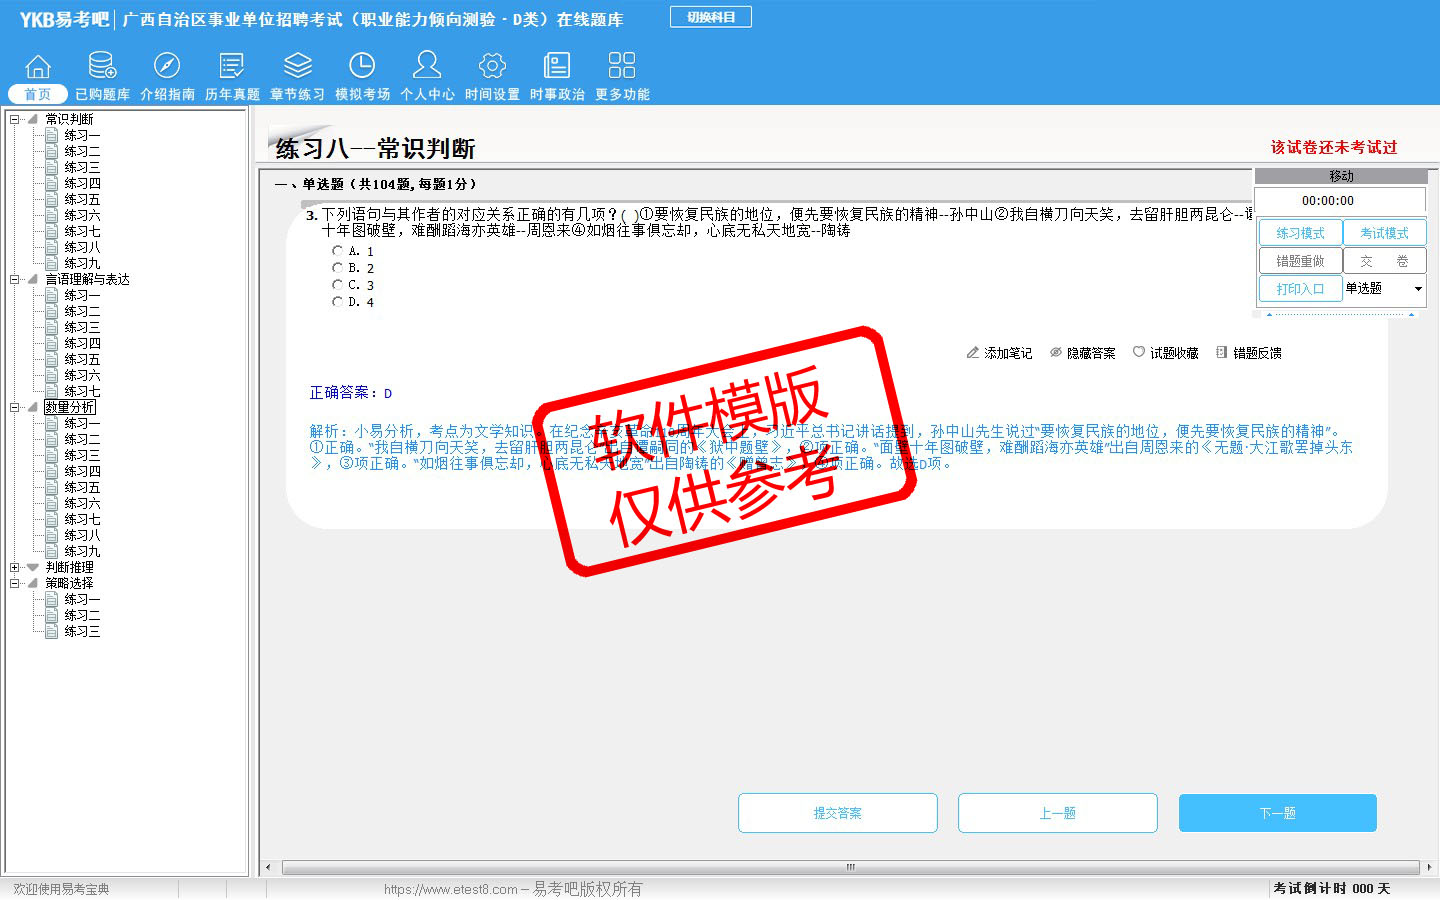Submit the paper with 交卷

[1384, 261]
